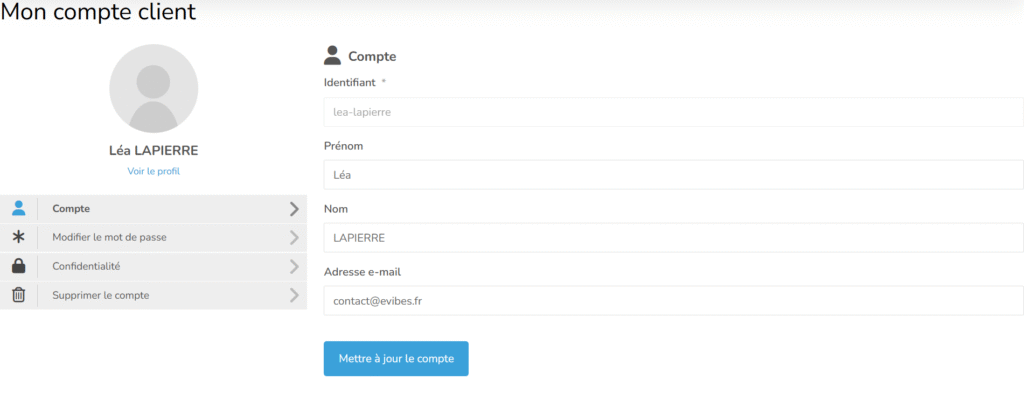
Task: Select the Compte menu label
Action: click(x=71, y=209)
